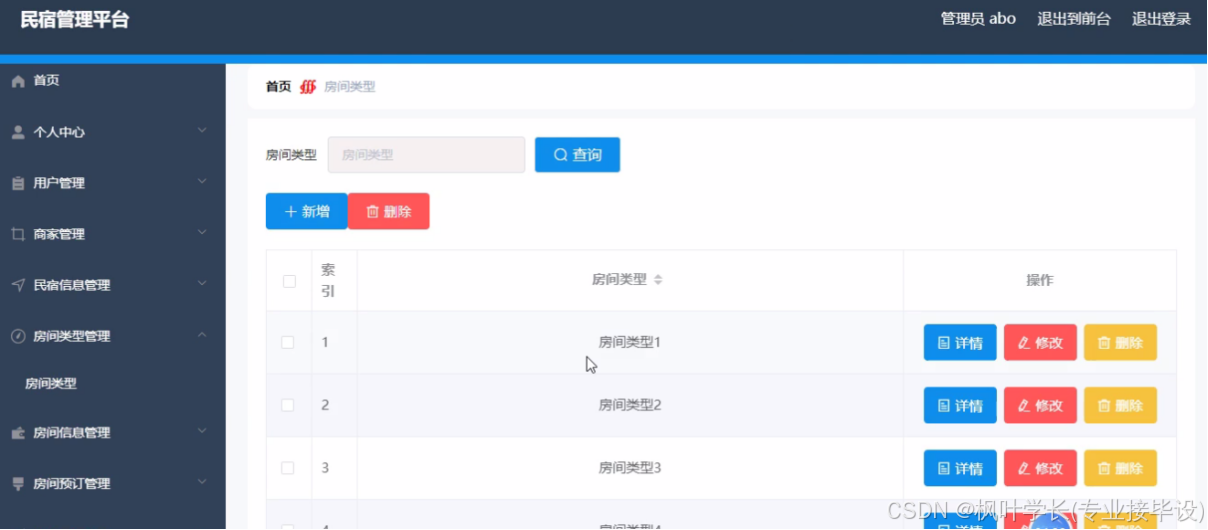Focus the 房间类型 search input field
Image resolution: width=1208 pixels, height=530 pixels.
[x=426, y=155]
